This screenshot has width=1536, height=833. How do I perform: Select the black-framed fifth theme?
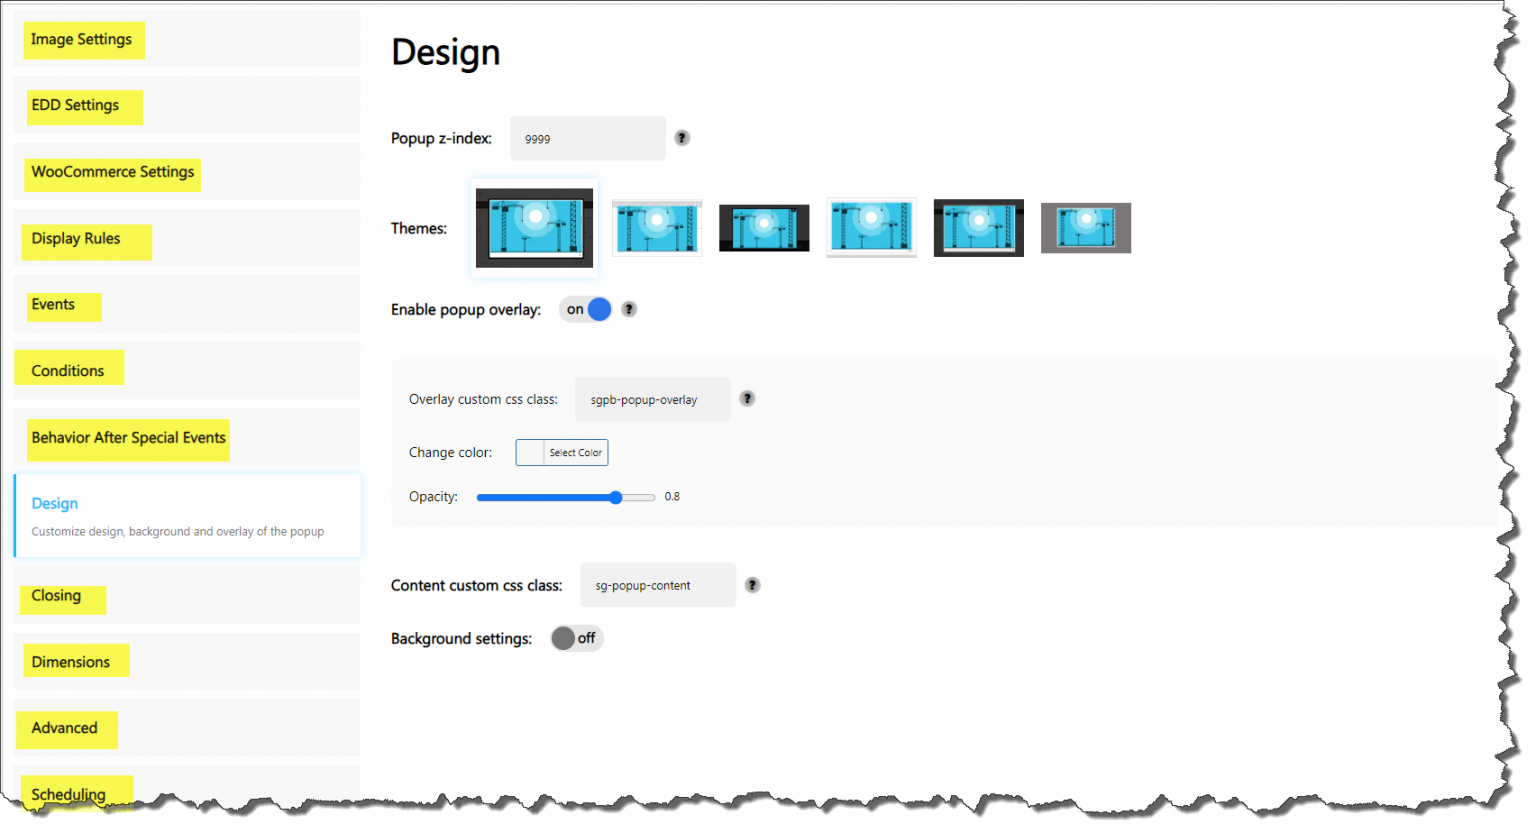coord(978,227)
